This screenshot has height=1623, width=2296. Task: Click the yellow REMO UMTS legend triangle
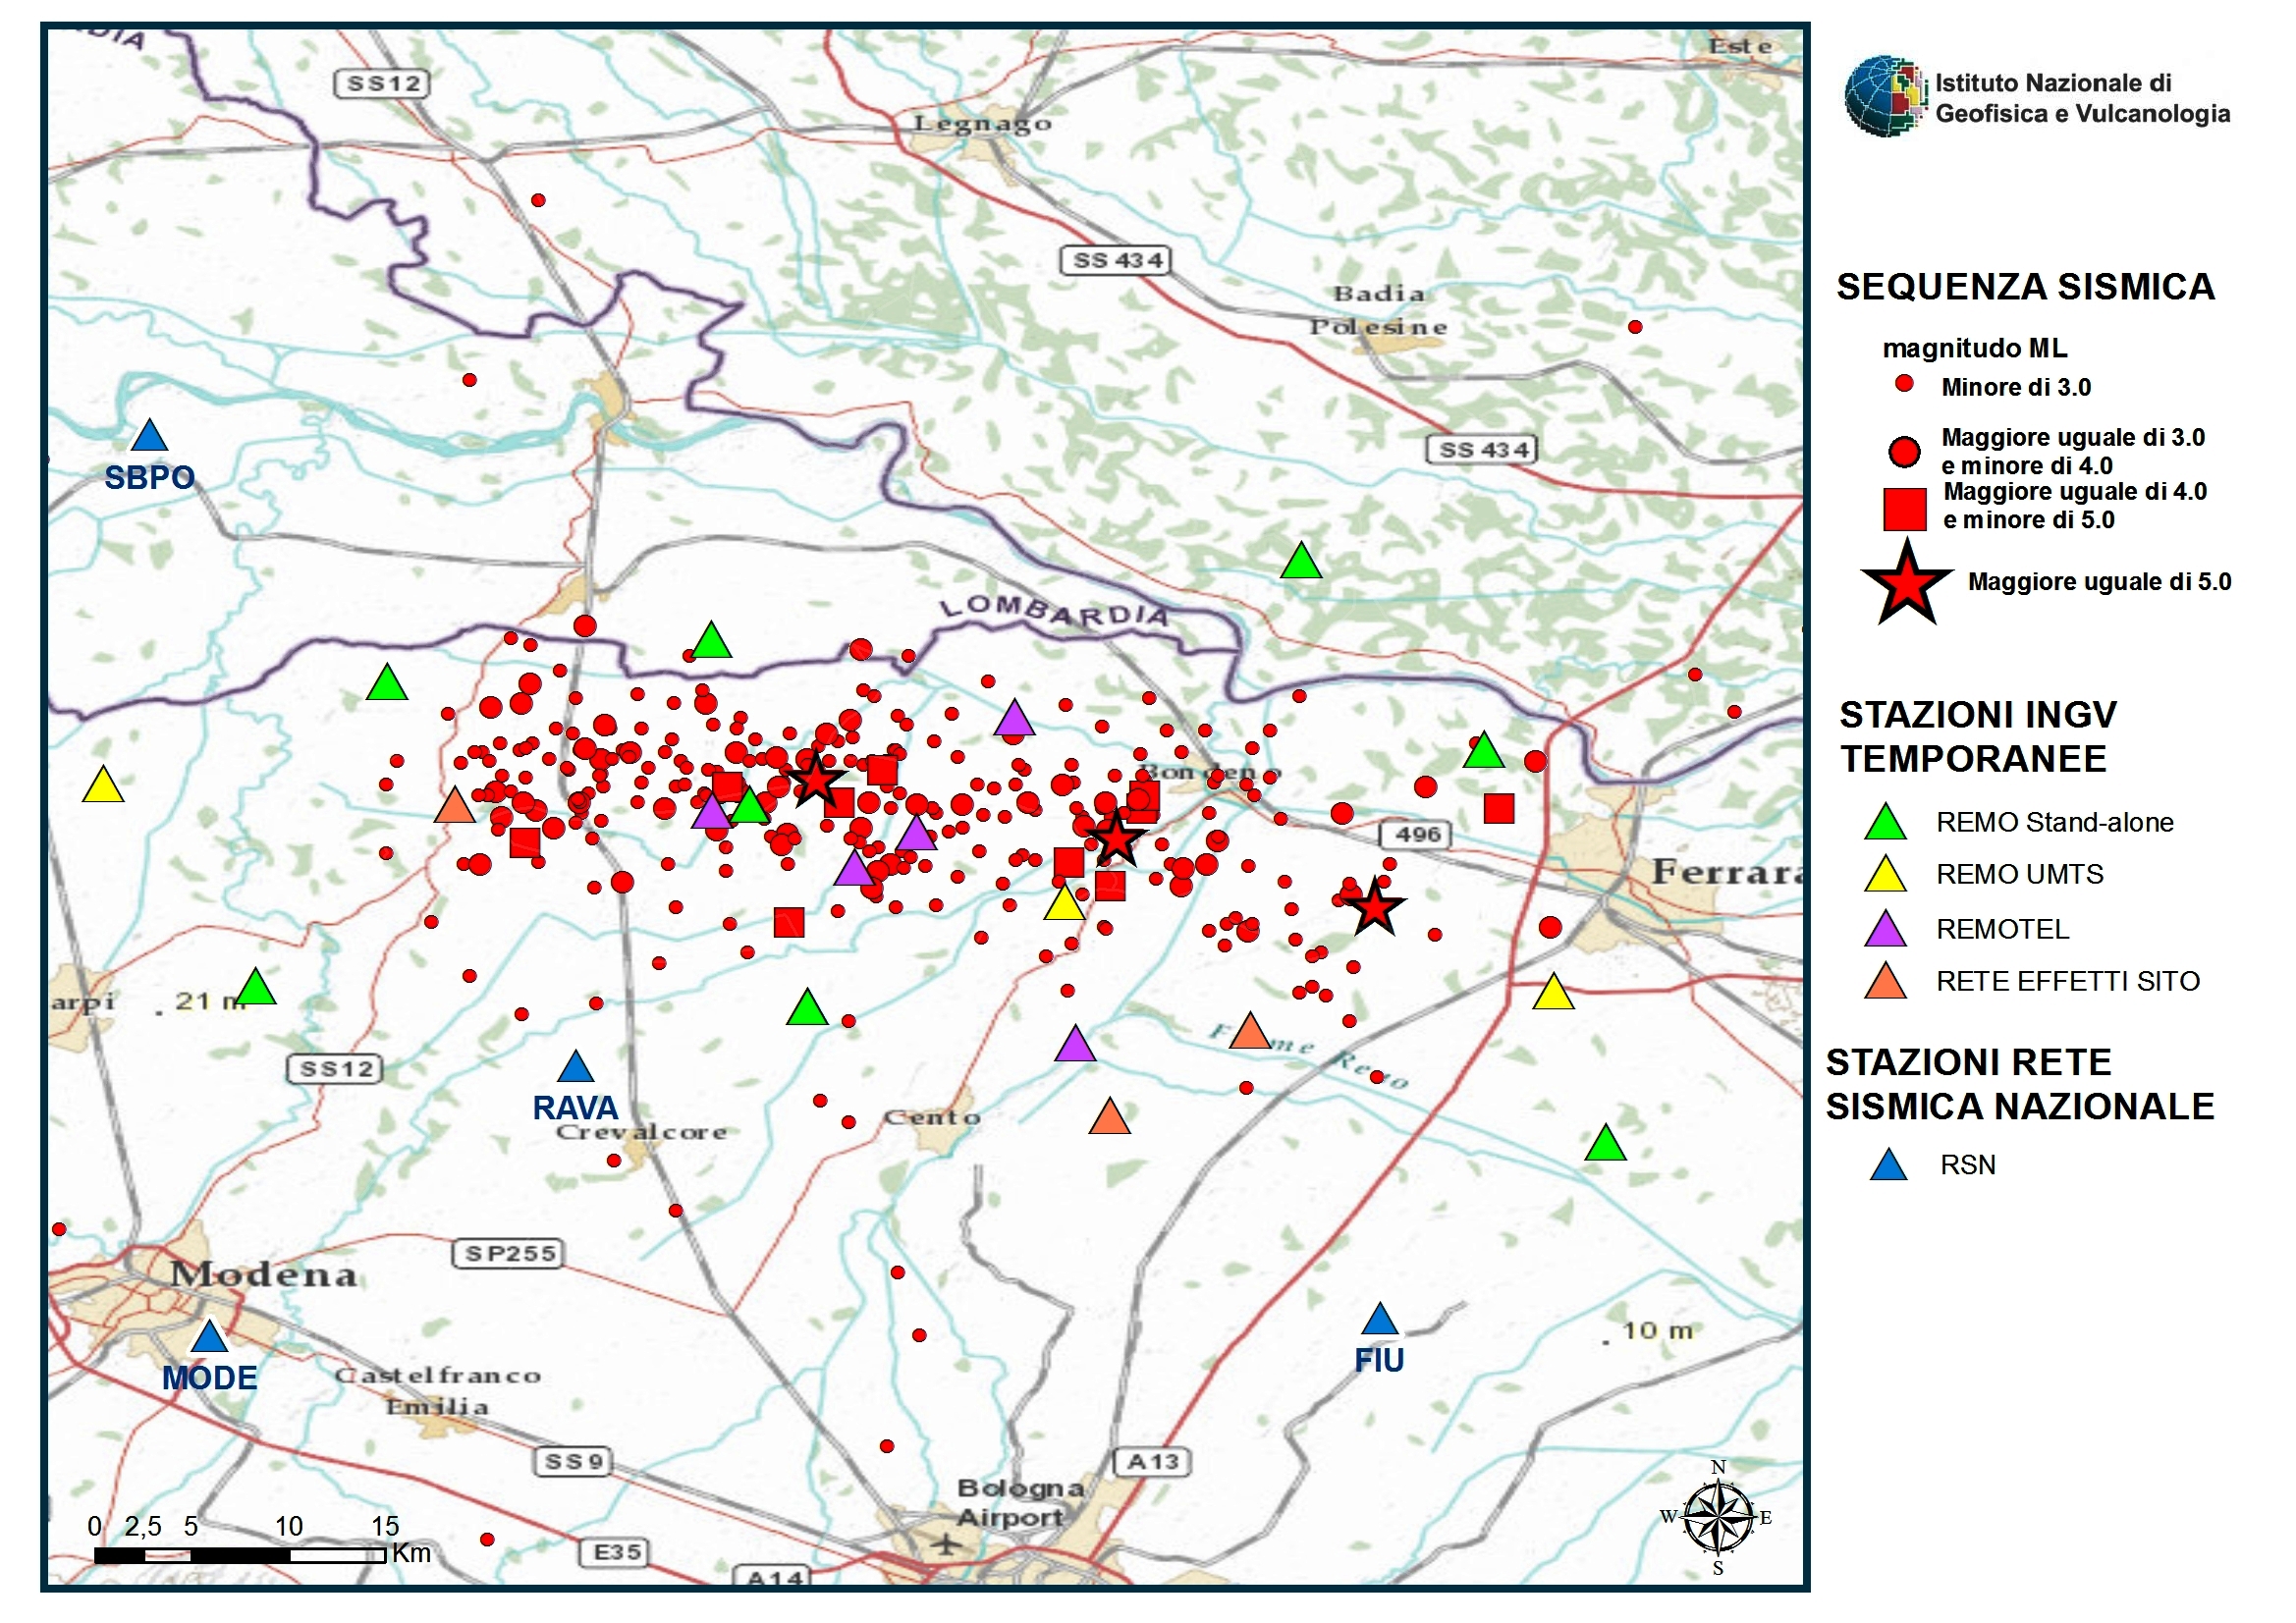(x=1886, y=875)
